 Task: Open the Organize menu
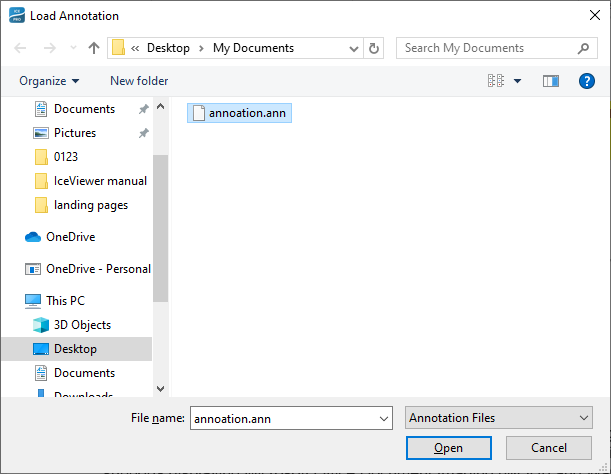click(49, 81)
